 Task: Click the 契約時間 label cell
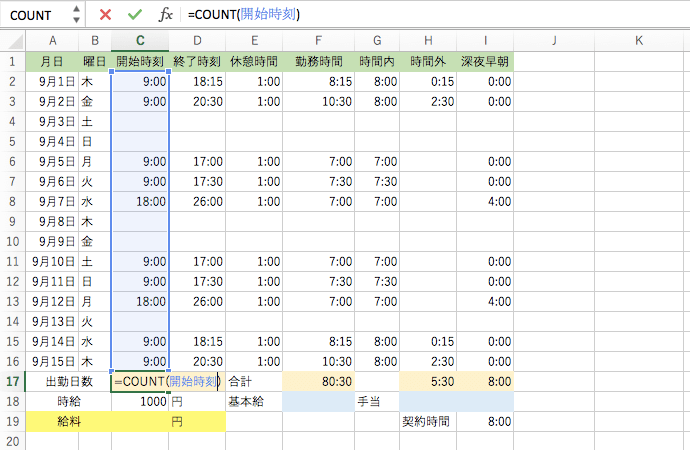(x=428, y=421)
